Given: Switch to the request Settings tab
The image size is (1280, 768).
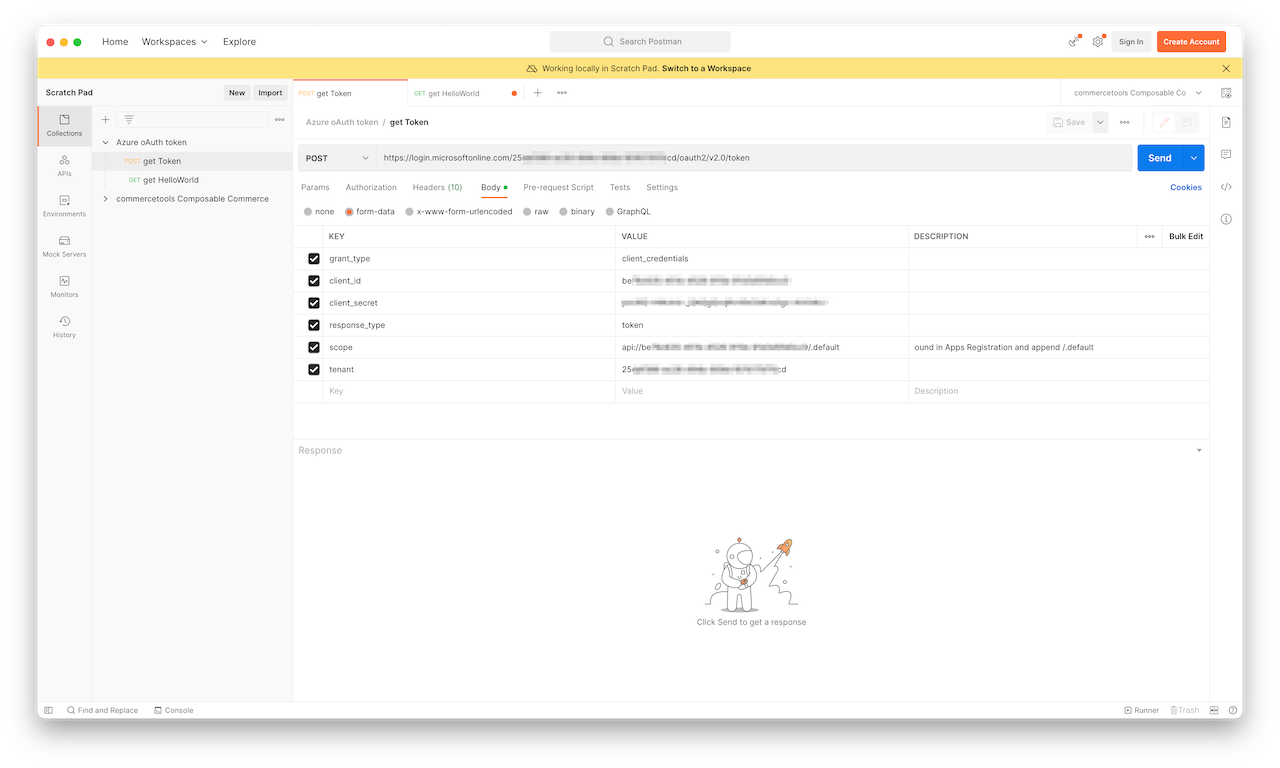Looking at the screenshot, I should click(662, 188).
